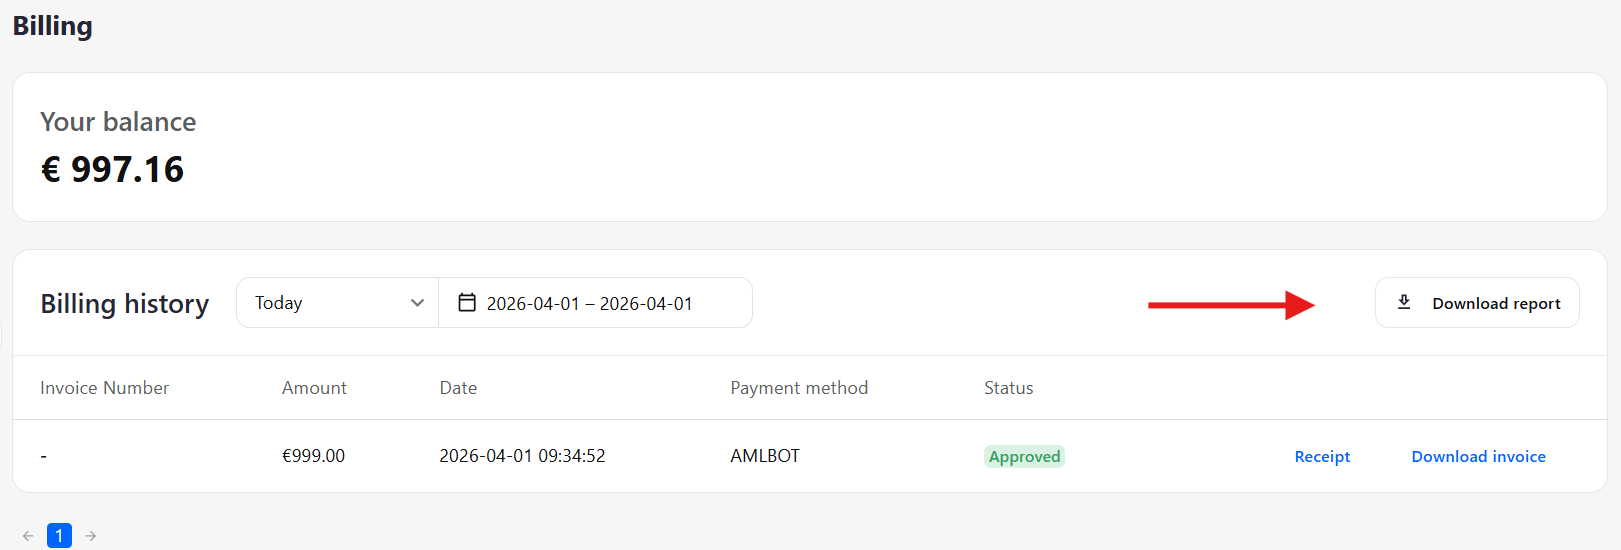Click the AMLBOT payment method cell
This screenshot has height=550, width=1621.
click(x=765, y=456)
